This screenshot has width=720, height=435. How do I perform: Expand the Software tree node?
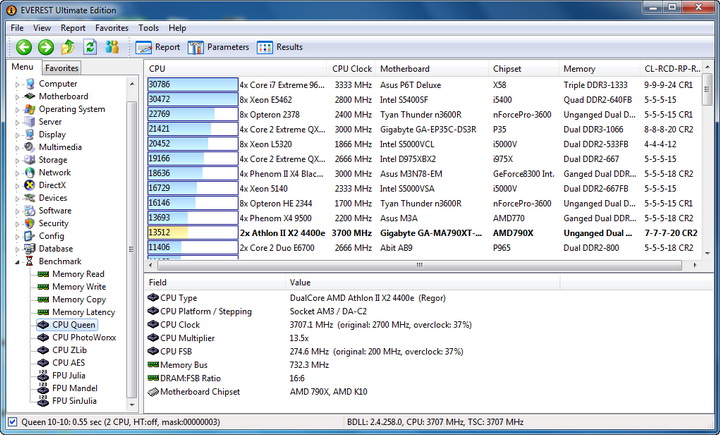point(17,211)
